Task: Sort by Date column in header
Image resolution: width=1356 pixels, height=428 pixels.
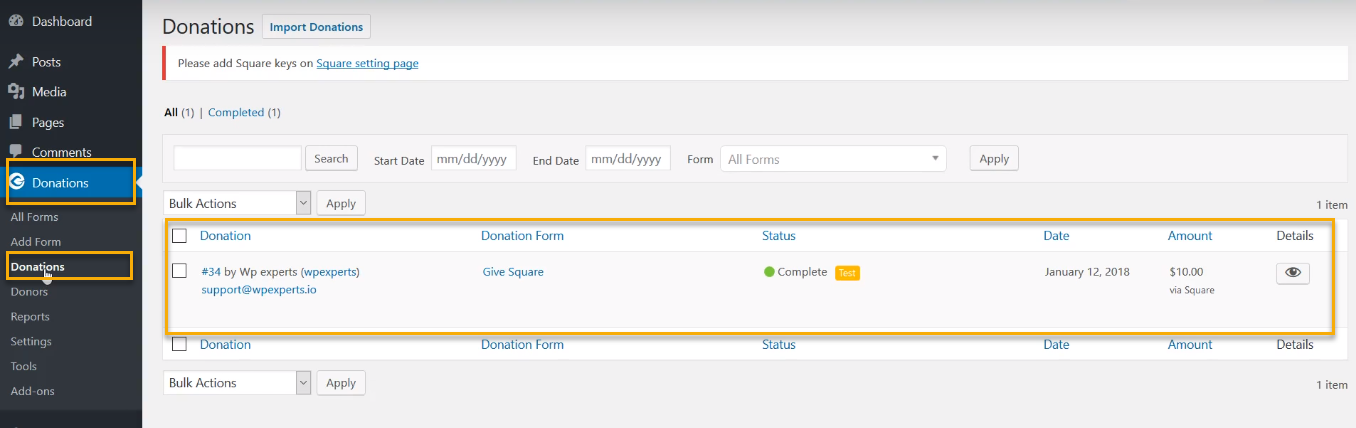Action: [1056, 236]
